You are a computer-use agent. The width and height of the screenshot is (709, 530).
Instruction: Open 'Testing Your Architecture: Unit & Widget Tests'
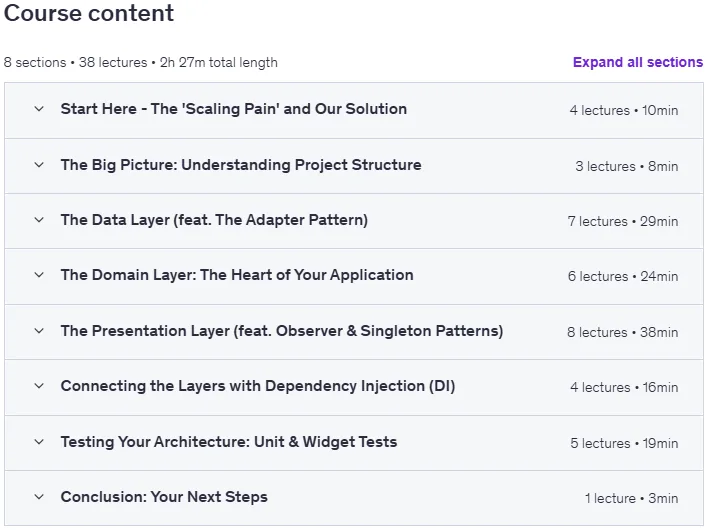(x=229, y=442)
